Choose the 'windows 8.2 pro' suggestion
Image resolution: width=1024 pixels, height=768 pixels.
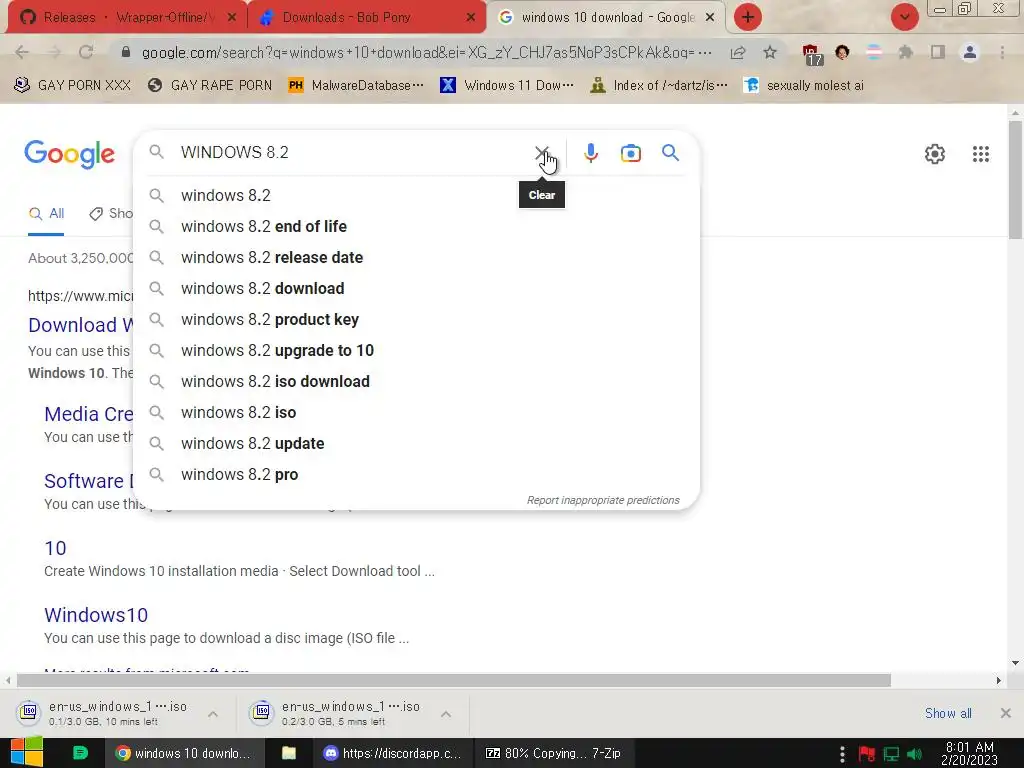416,475
